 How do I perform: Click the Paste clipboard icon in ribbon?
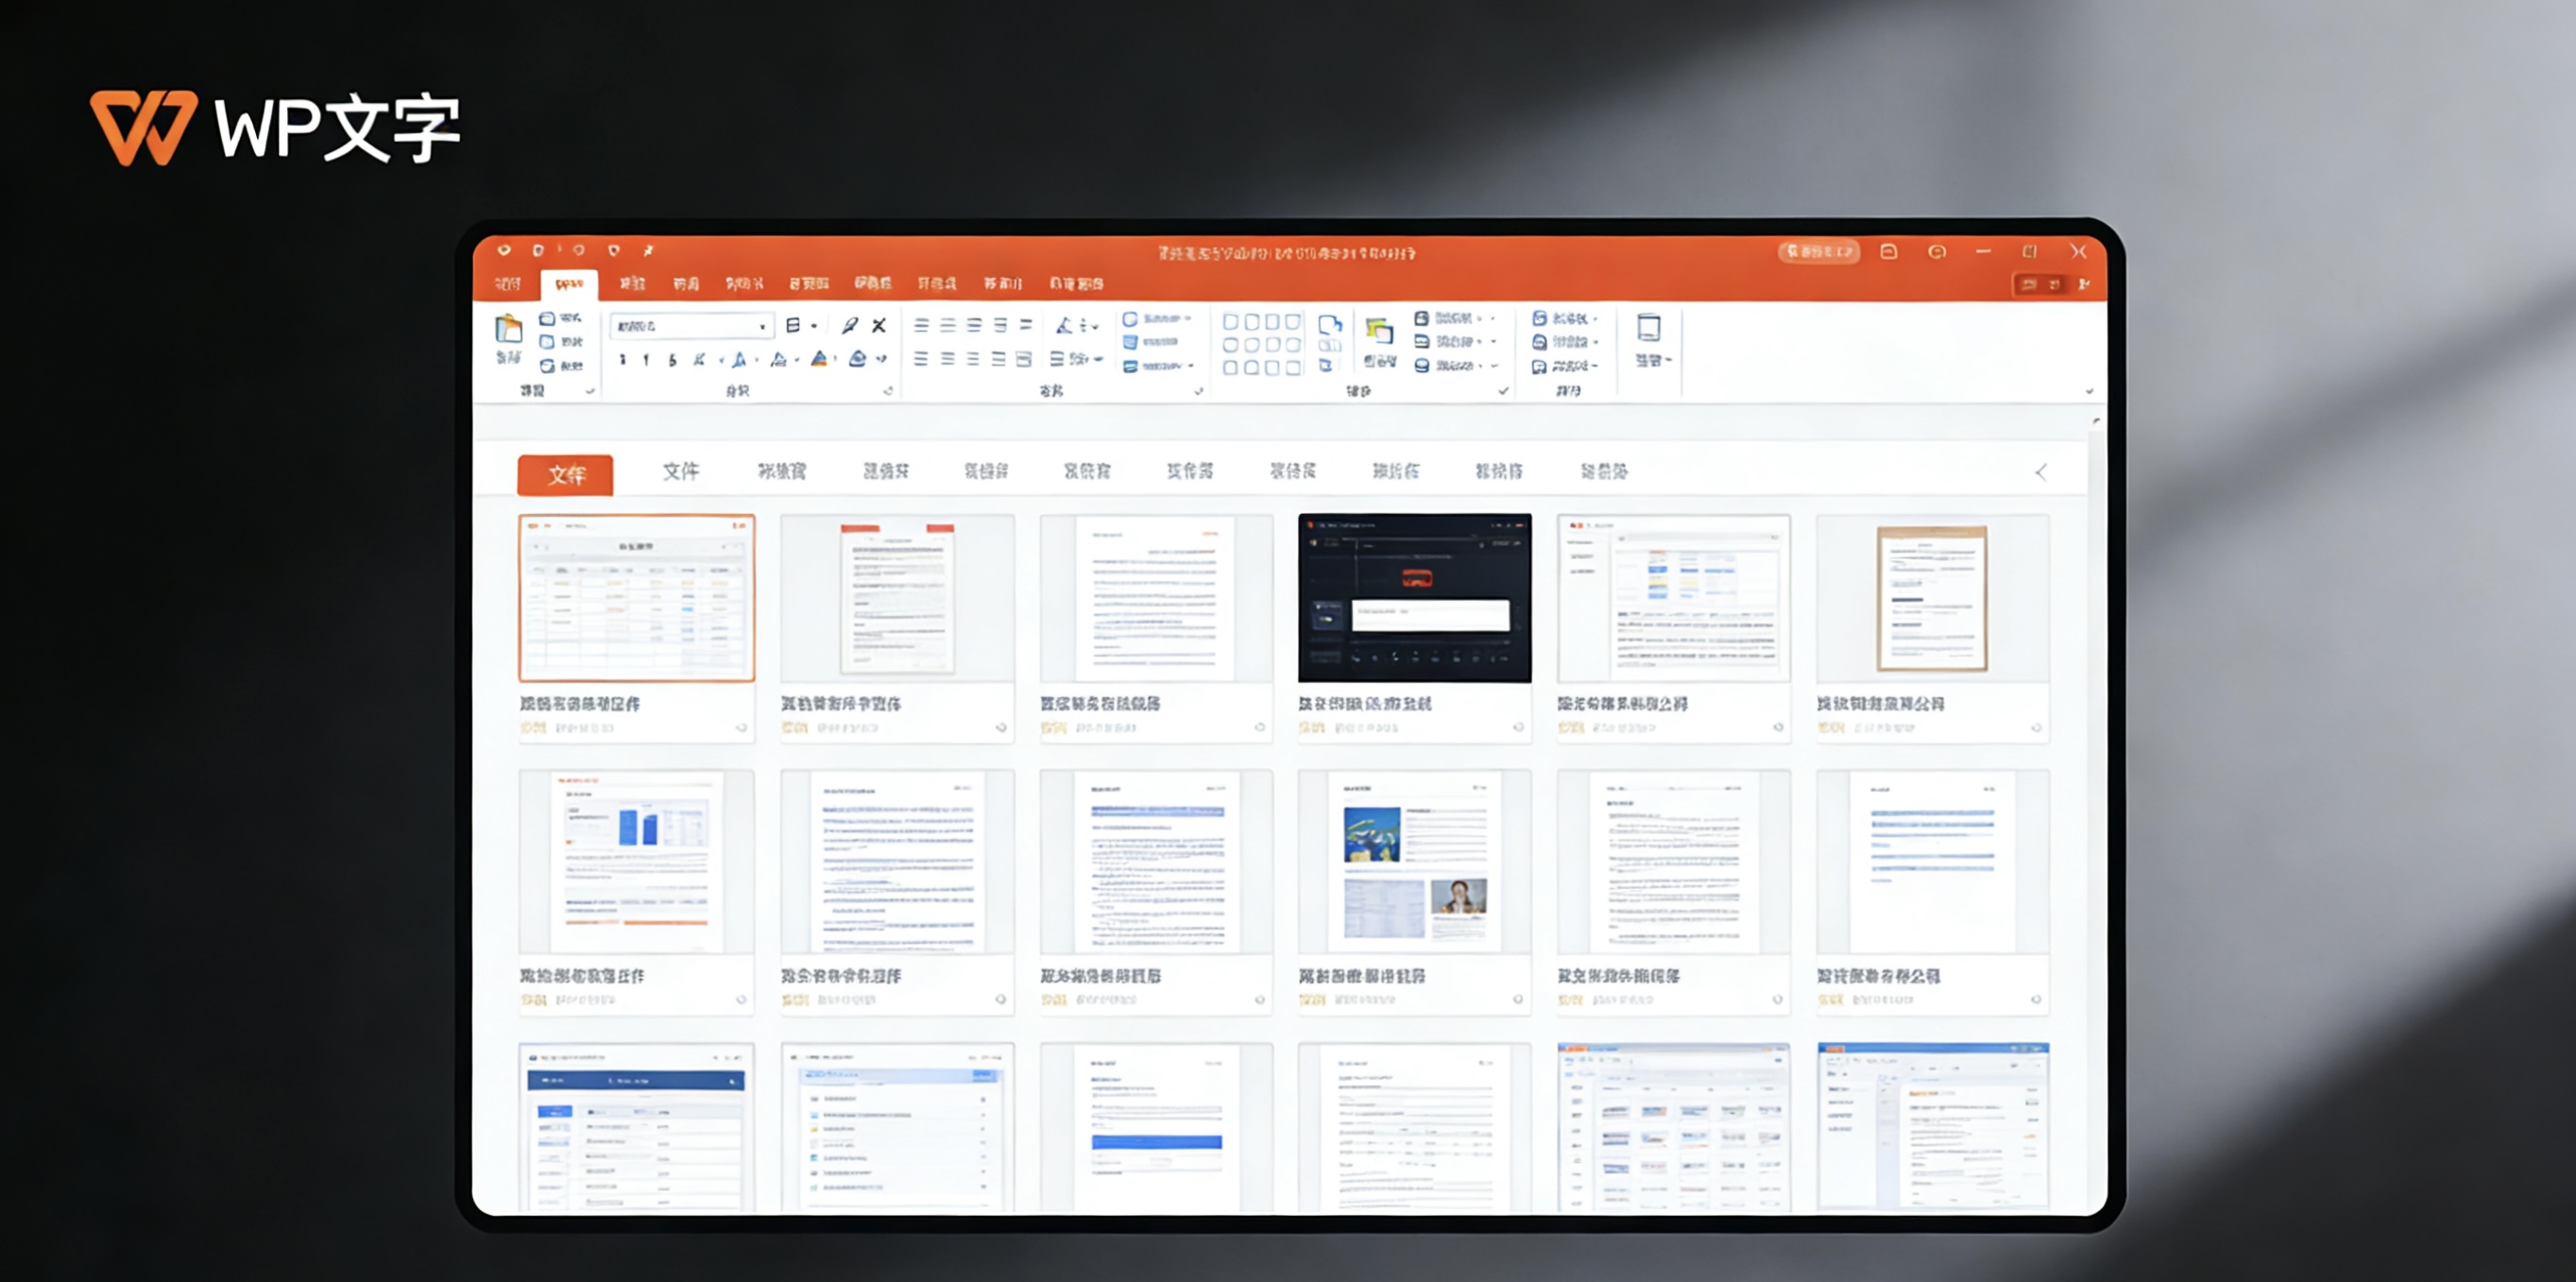508,329
